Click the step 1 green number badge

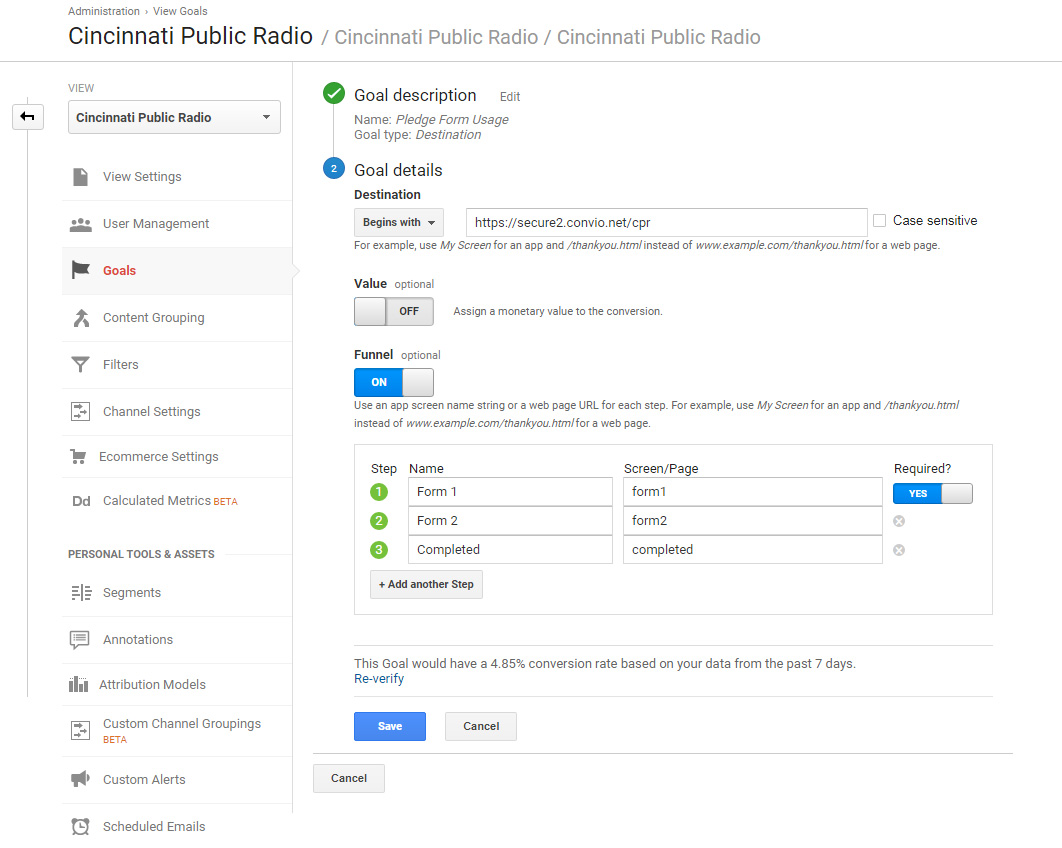coord(379,492)
